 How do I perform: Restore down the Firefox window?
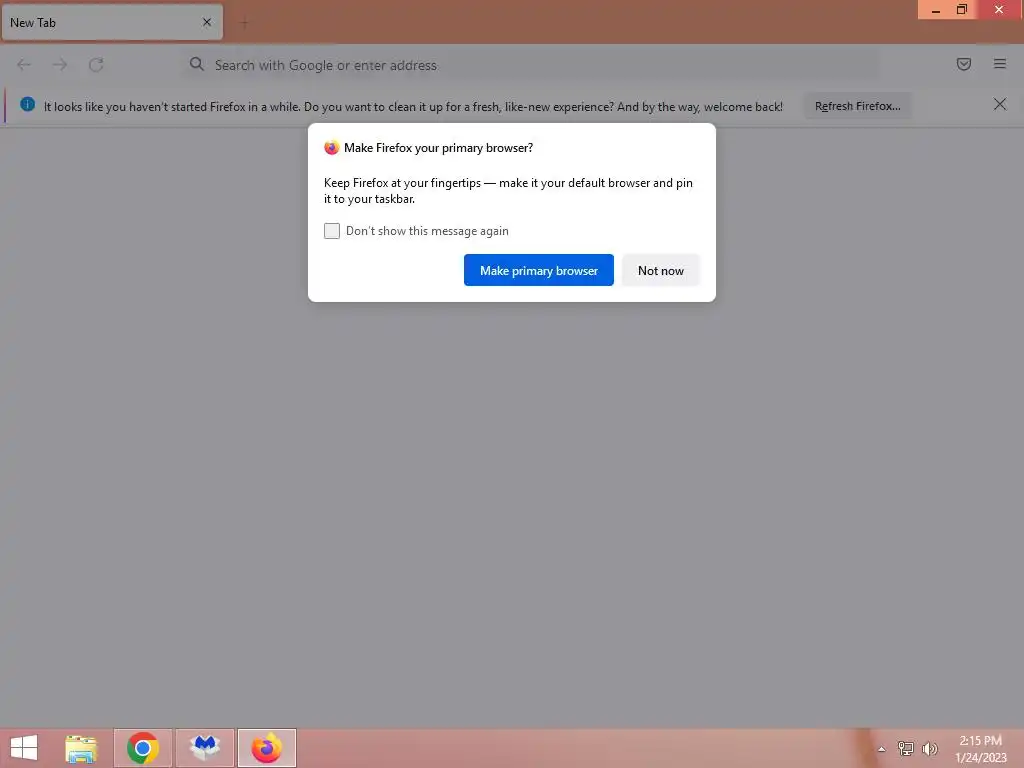pos(961,10)
